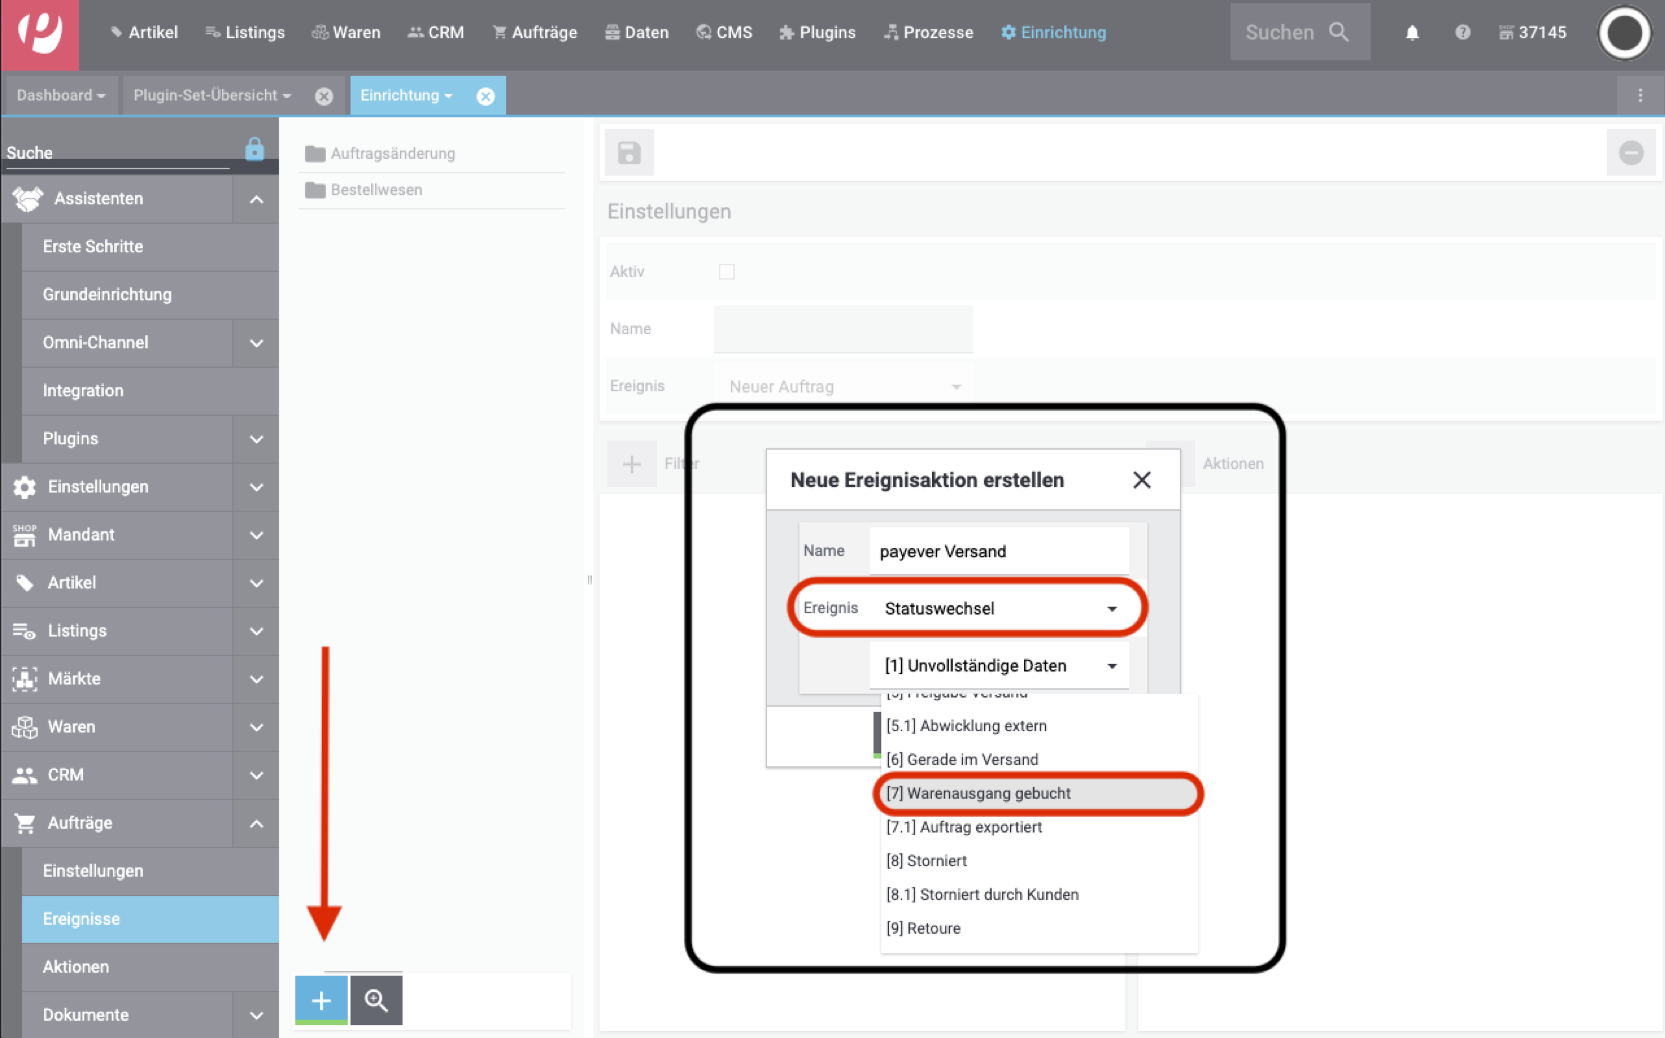1665x1038 pixels.
Task: Click the Listings icon in sidebar
Action: 24,631
